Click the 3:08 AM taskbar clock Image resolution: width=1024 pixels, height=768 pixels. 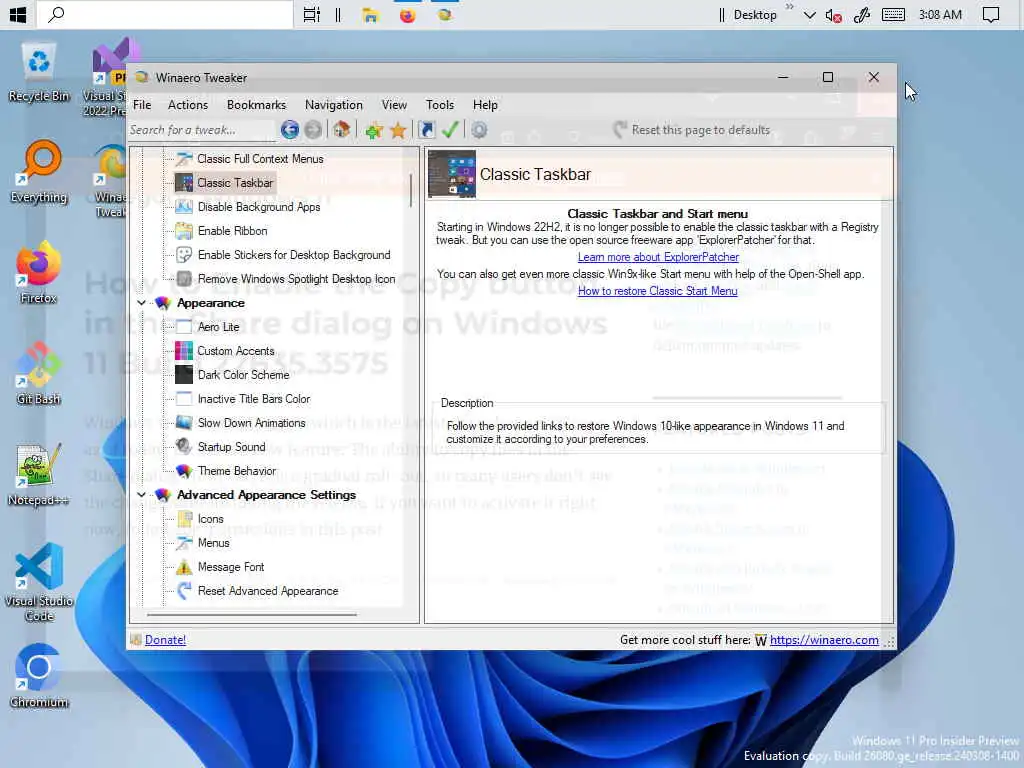[940, 14]
